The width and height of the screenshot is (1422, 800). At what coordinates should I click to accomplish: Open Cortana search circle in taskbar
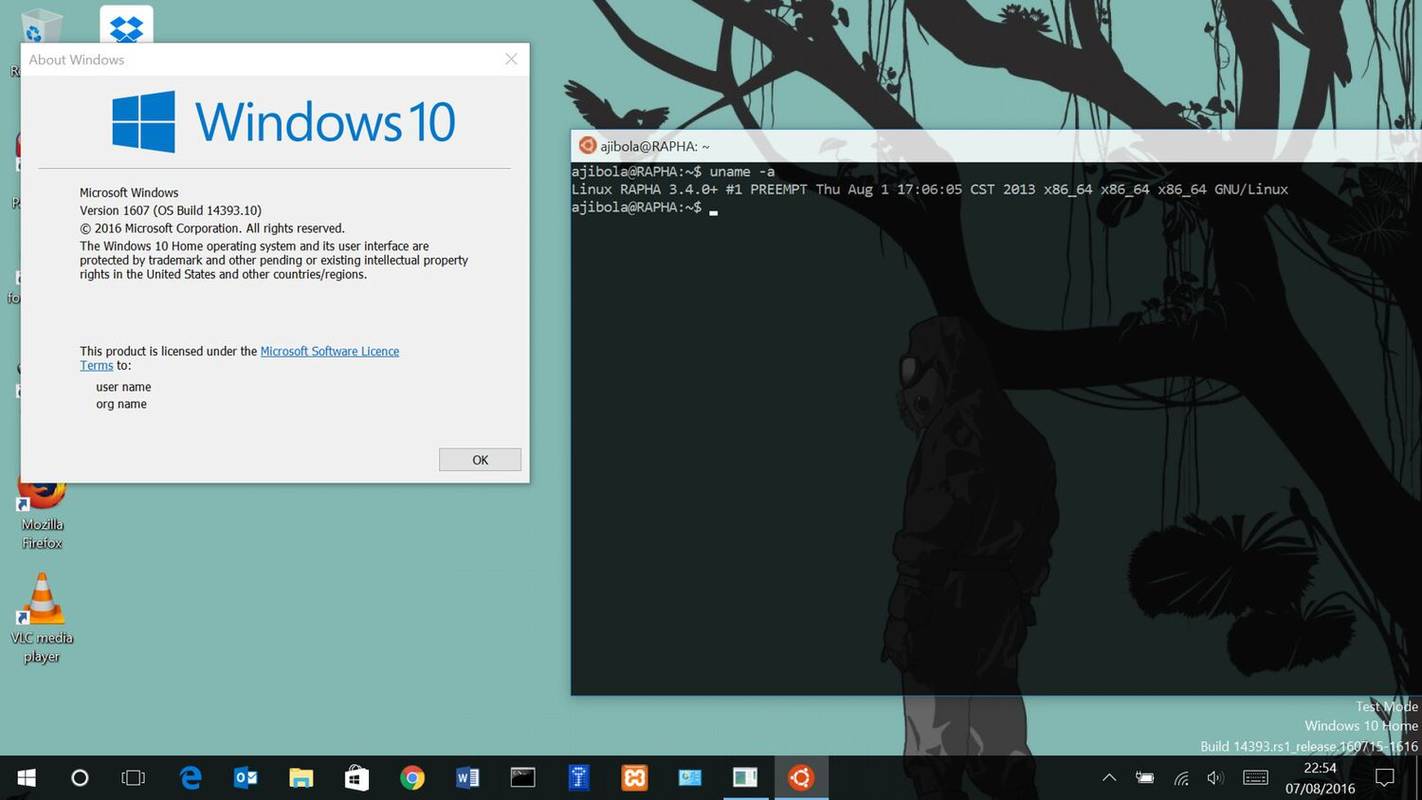point(80,778)
